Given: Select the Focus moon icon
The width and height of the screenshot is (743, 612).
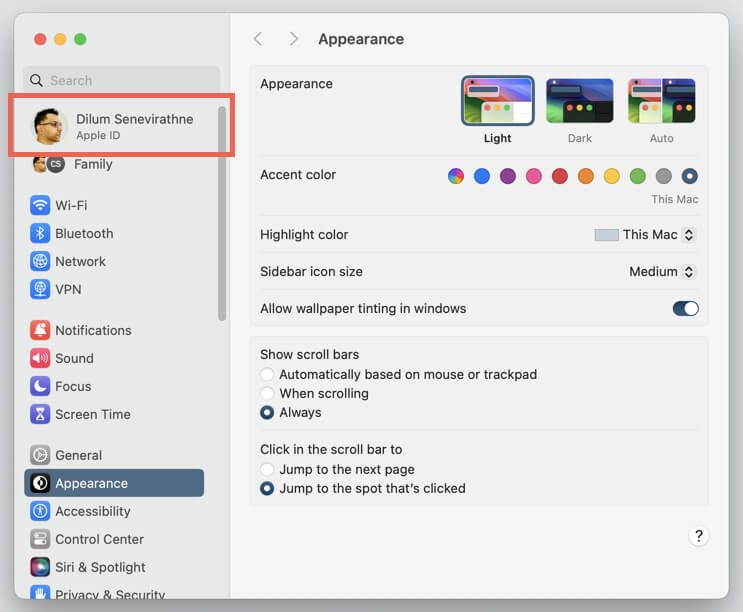Looking at the screenshot, I should tap(40, 386).
